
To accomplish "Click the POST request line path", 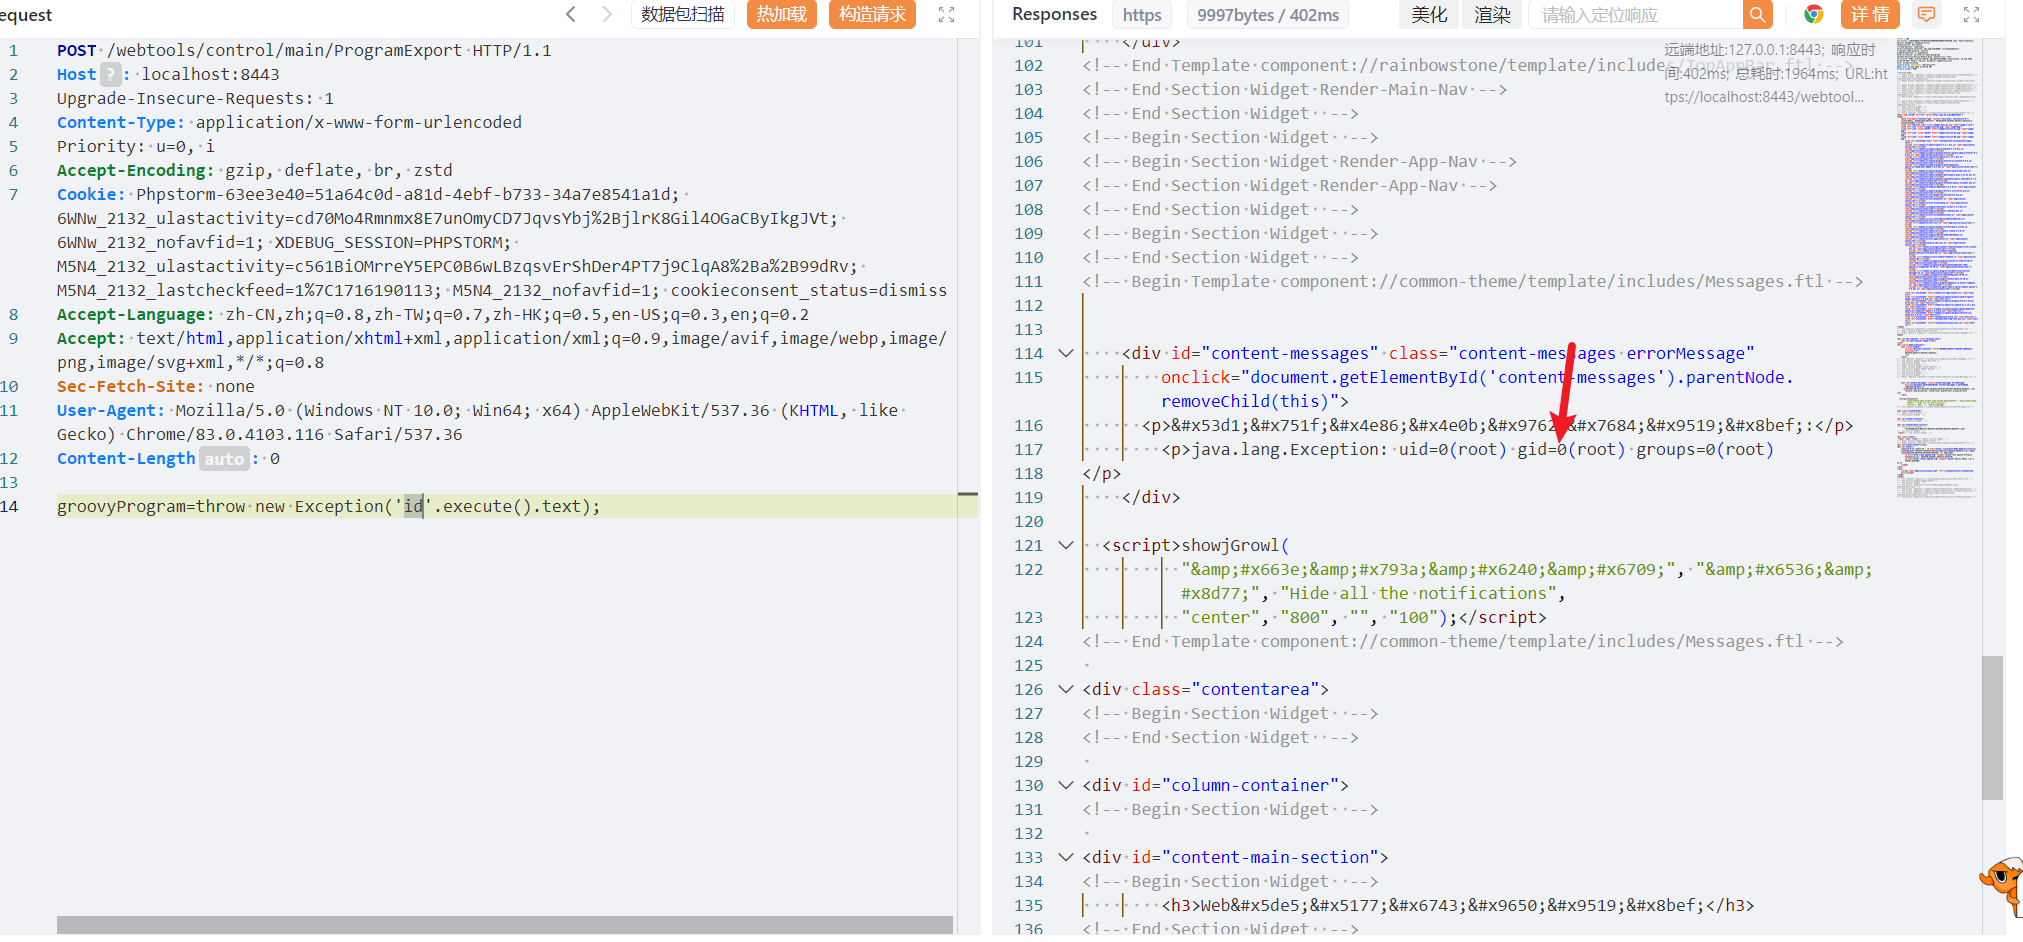I will 284,50.
